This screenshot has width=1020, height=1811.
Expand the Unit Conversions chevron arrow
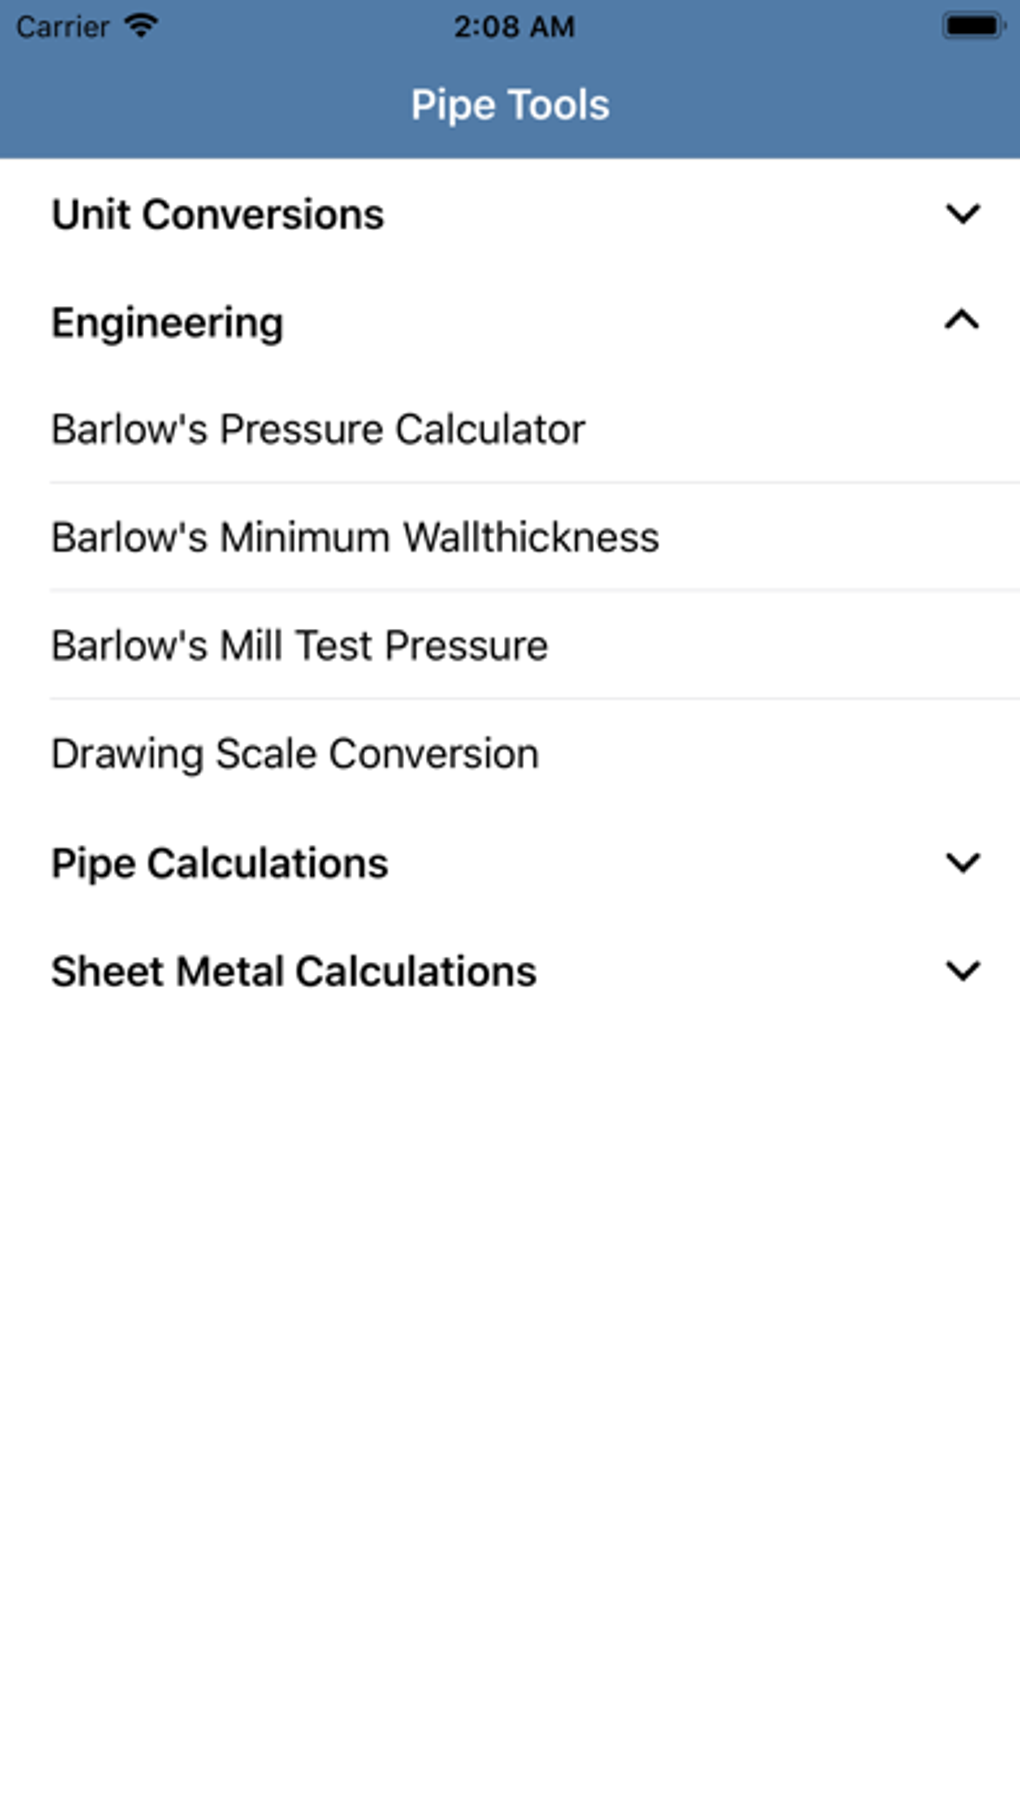click(x=962, y=214)
